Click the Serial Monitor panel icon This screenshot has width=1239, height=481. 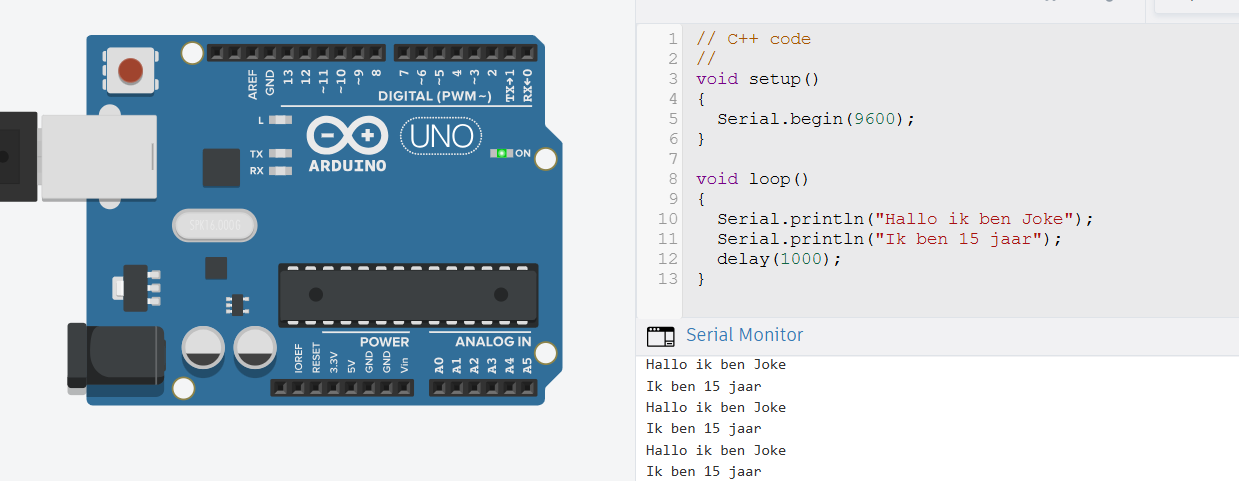click(660, 336)
